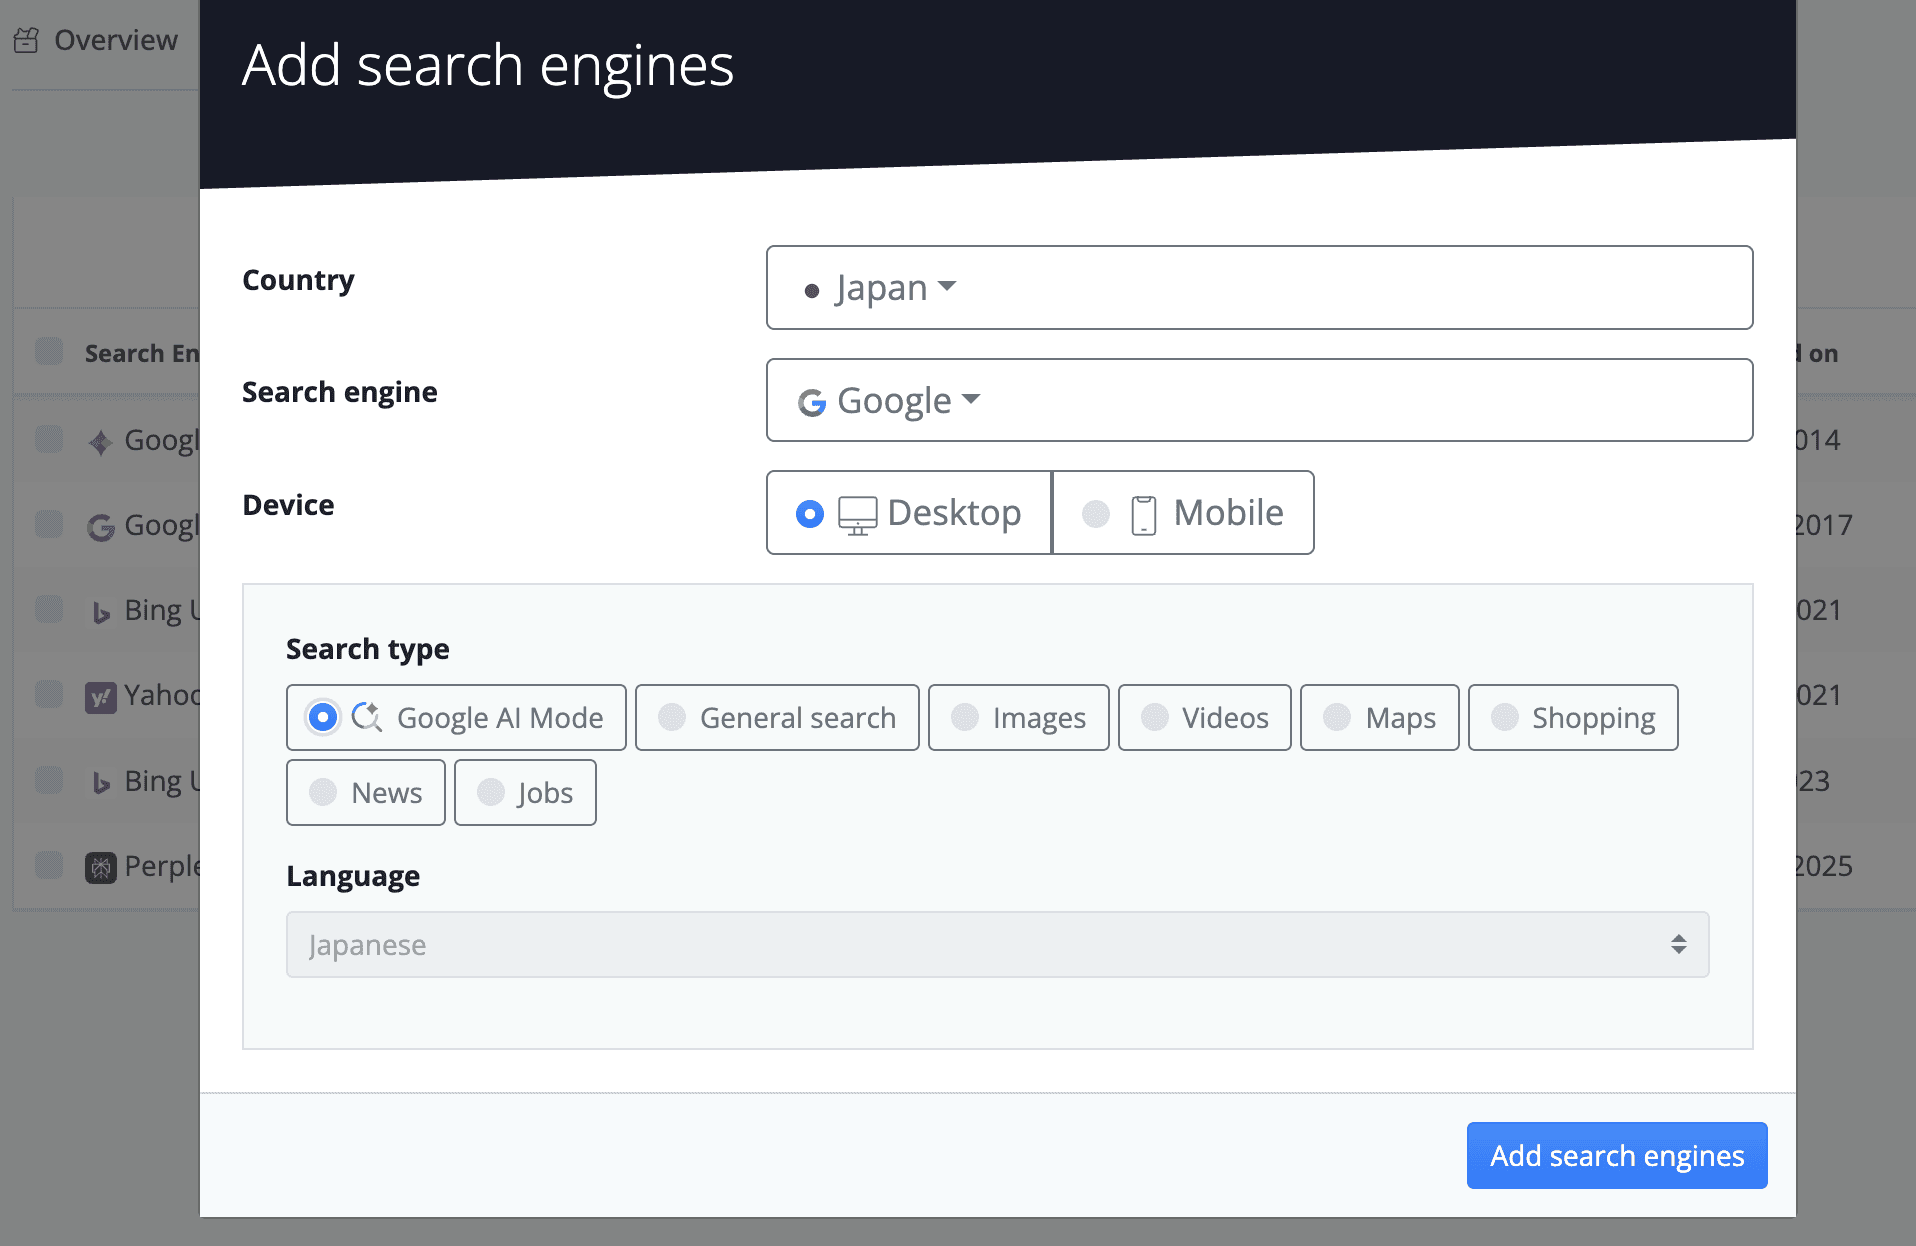The image size is (1916, 1246).
Task: Choose the Shopping search type
Action: 1573,718
